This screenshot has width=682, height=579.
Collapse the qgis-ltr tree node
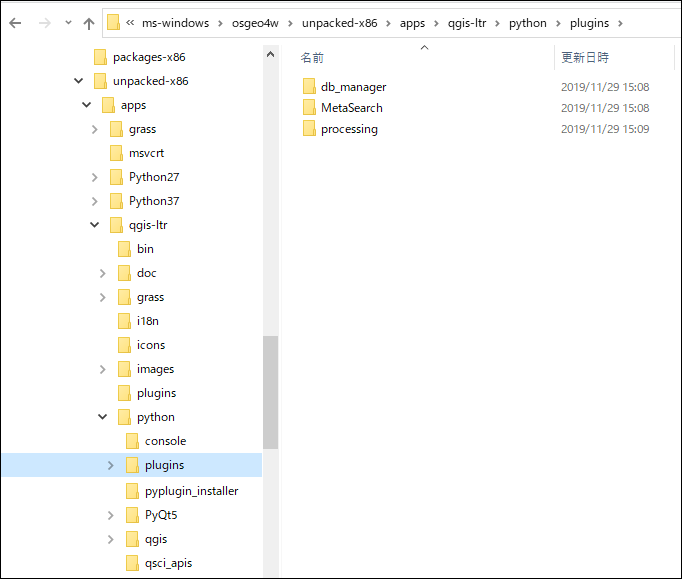pyautogui.click(x=94, y=225)
